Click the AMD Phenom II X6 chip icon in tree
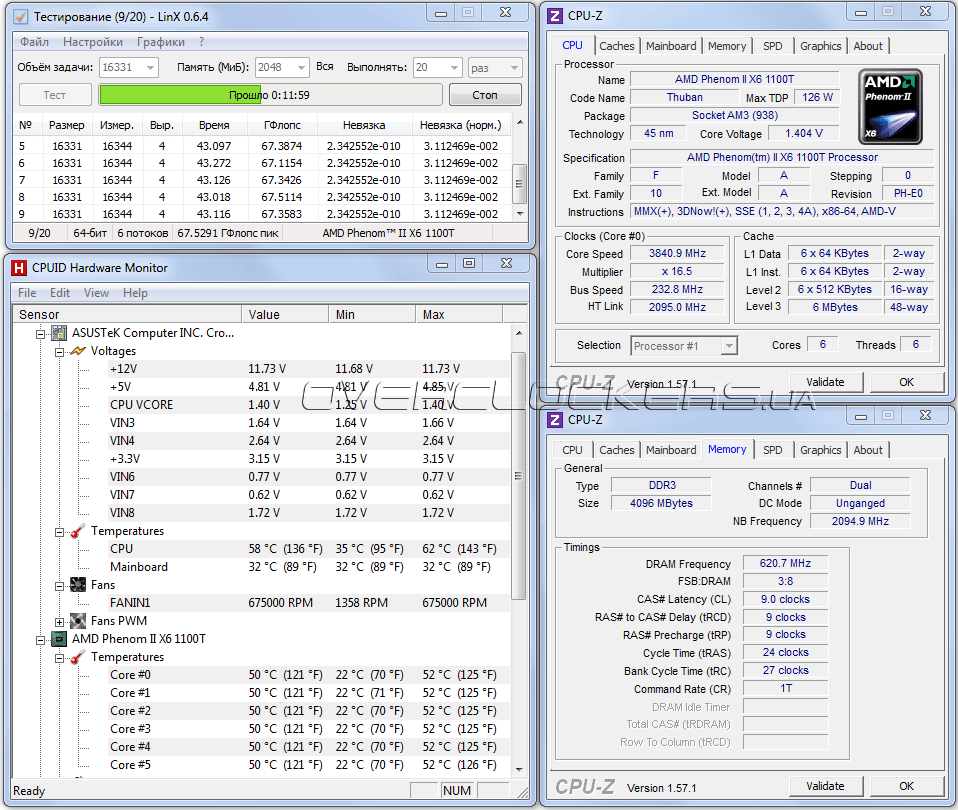 pos(60,639)
